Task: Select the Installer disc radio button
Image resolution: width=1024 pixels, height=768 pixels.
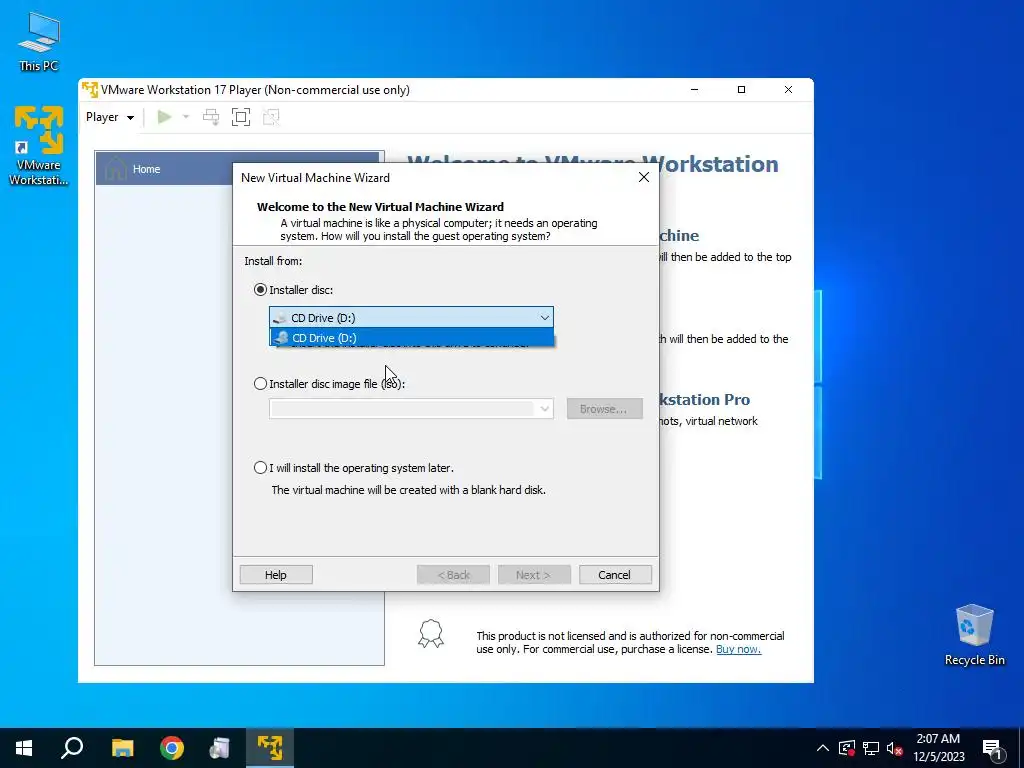Action: click(x=261, y=289)
